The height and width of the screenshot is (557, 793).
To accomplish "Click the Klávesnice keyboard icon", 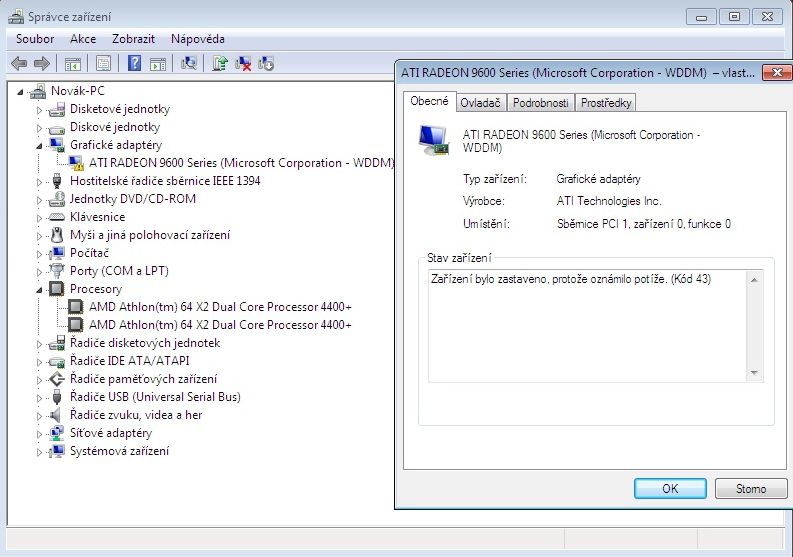I will click(57, 218).
